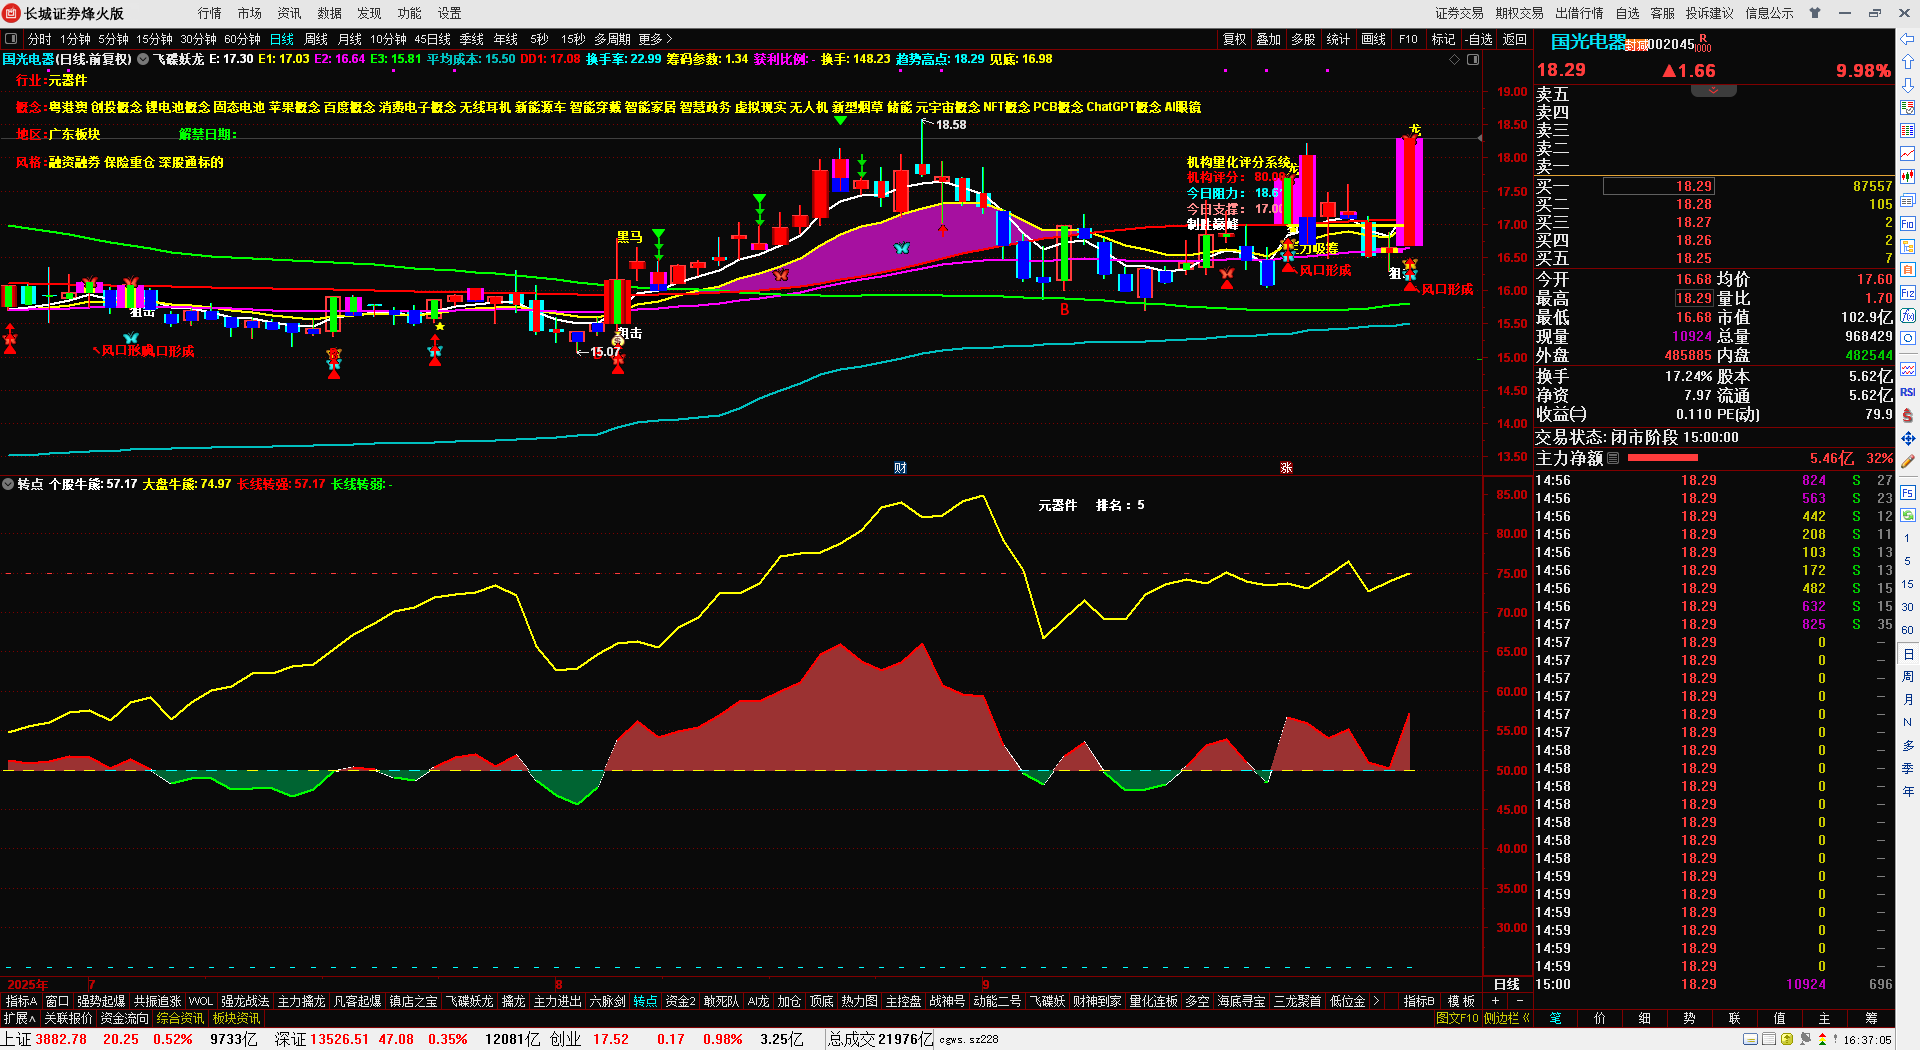Viewport: 1920px width, 1050px height.
Task: Click the up arrow previous-stock icon in sidebar
Action: click(1908, 62)
